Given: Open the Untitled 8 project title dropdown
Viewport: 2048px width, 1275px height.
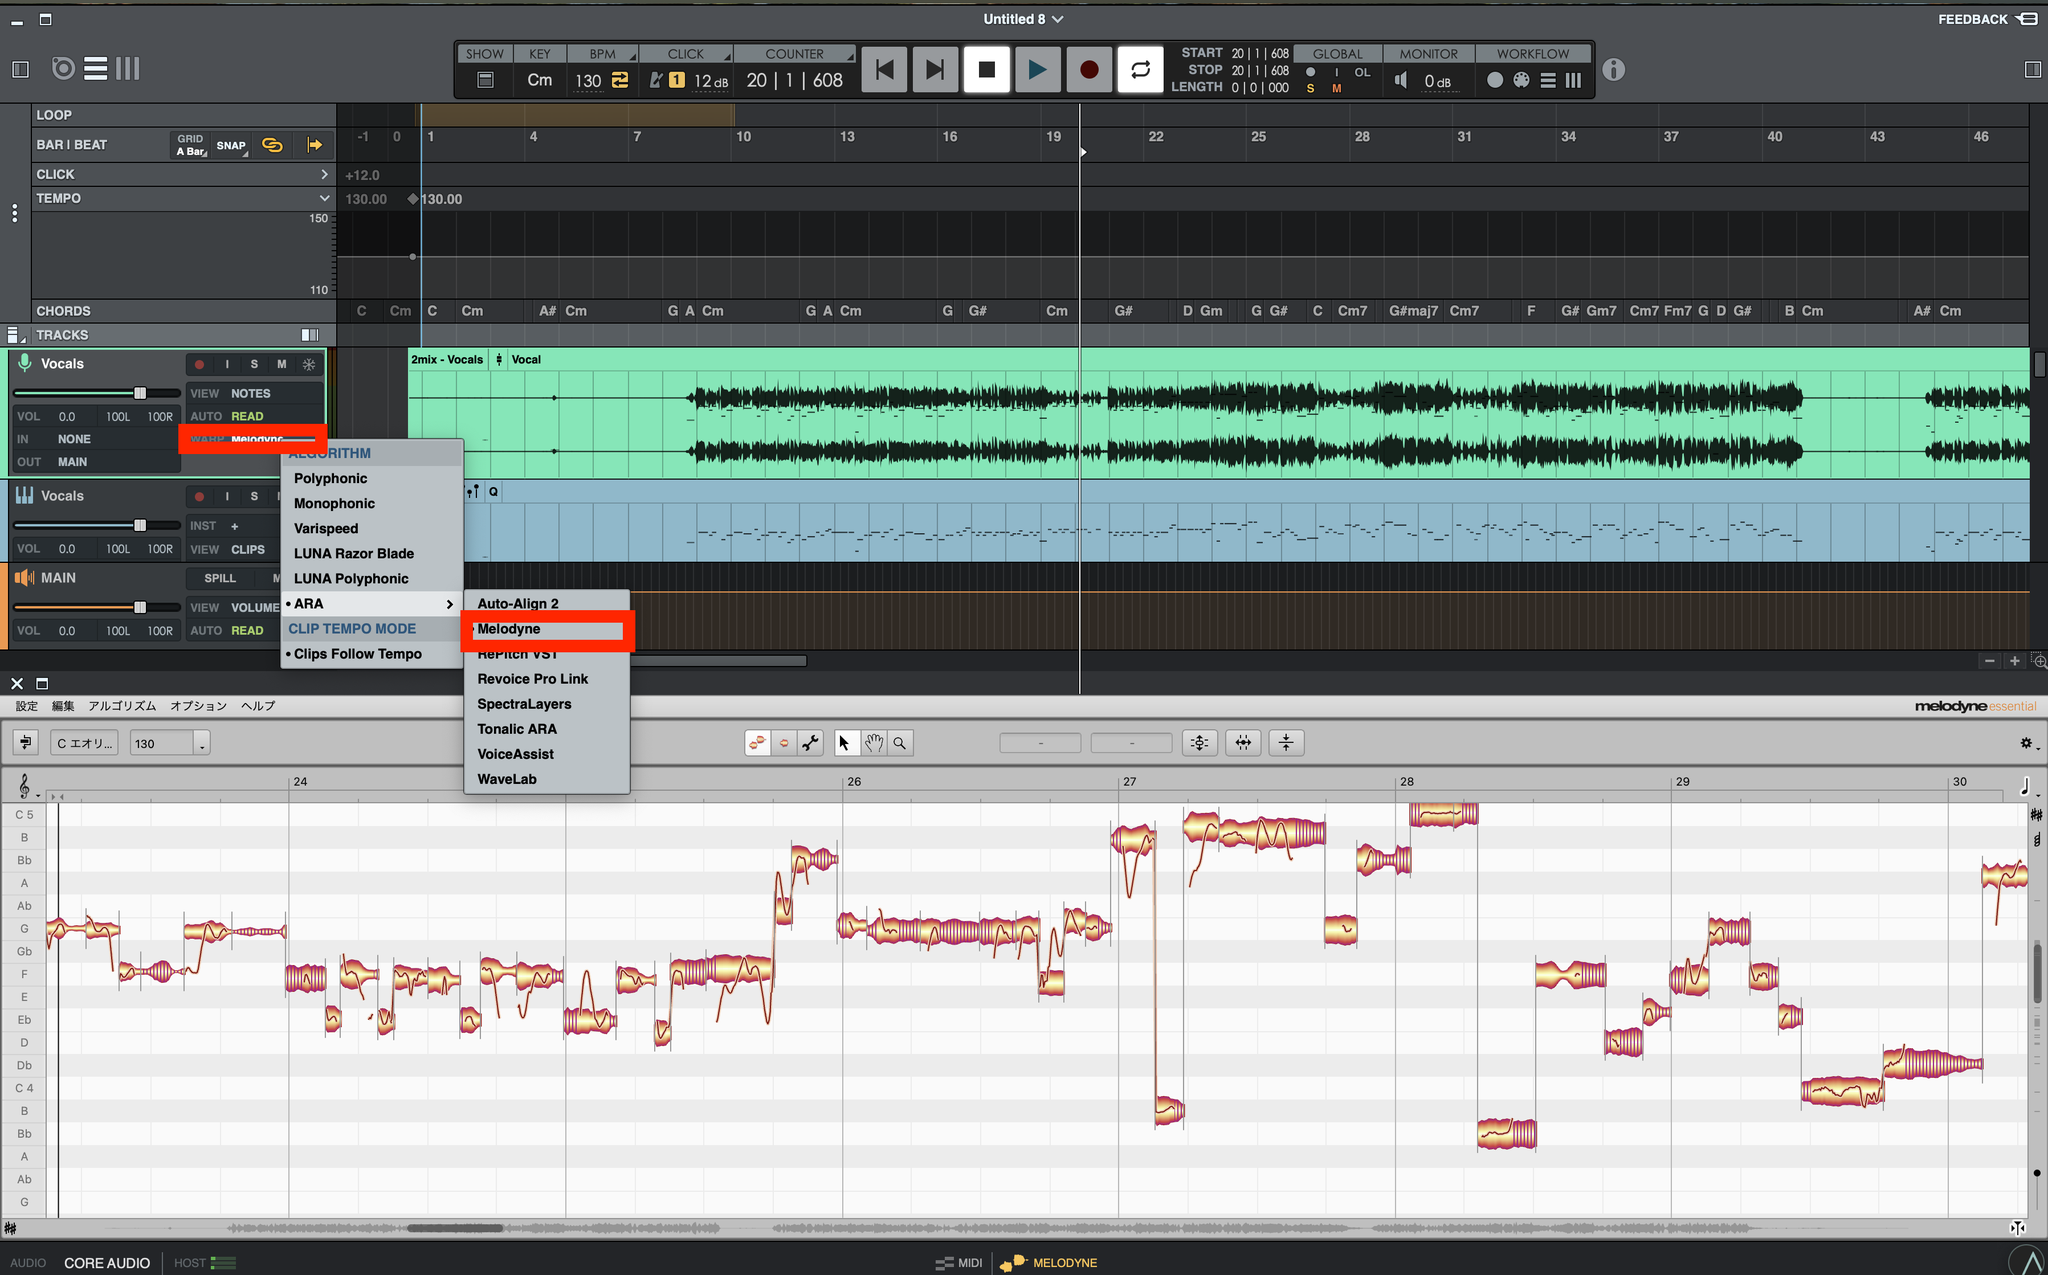Looking at the screenshot, I should point(1023,19).
